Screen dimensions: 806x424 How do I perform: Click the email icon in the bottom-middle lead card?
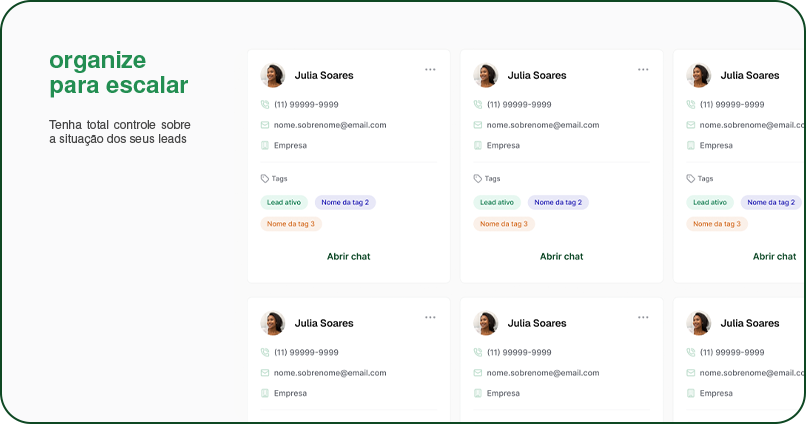(x=478, y=373)
